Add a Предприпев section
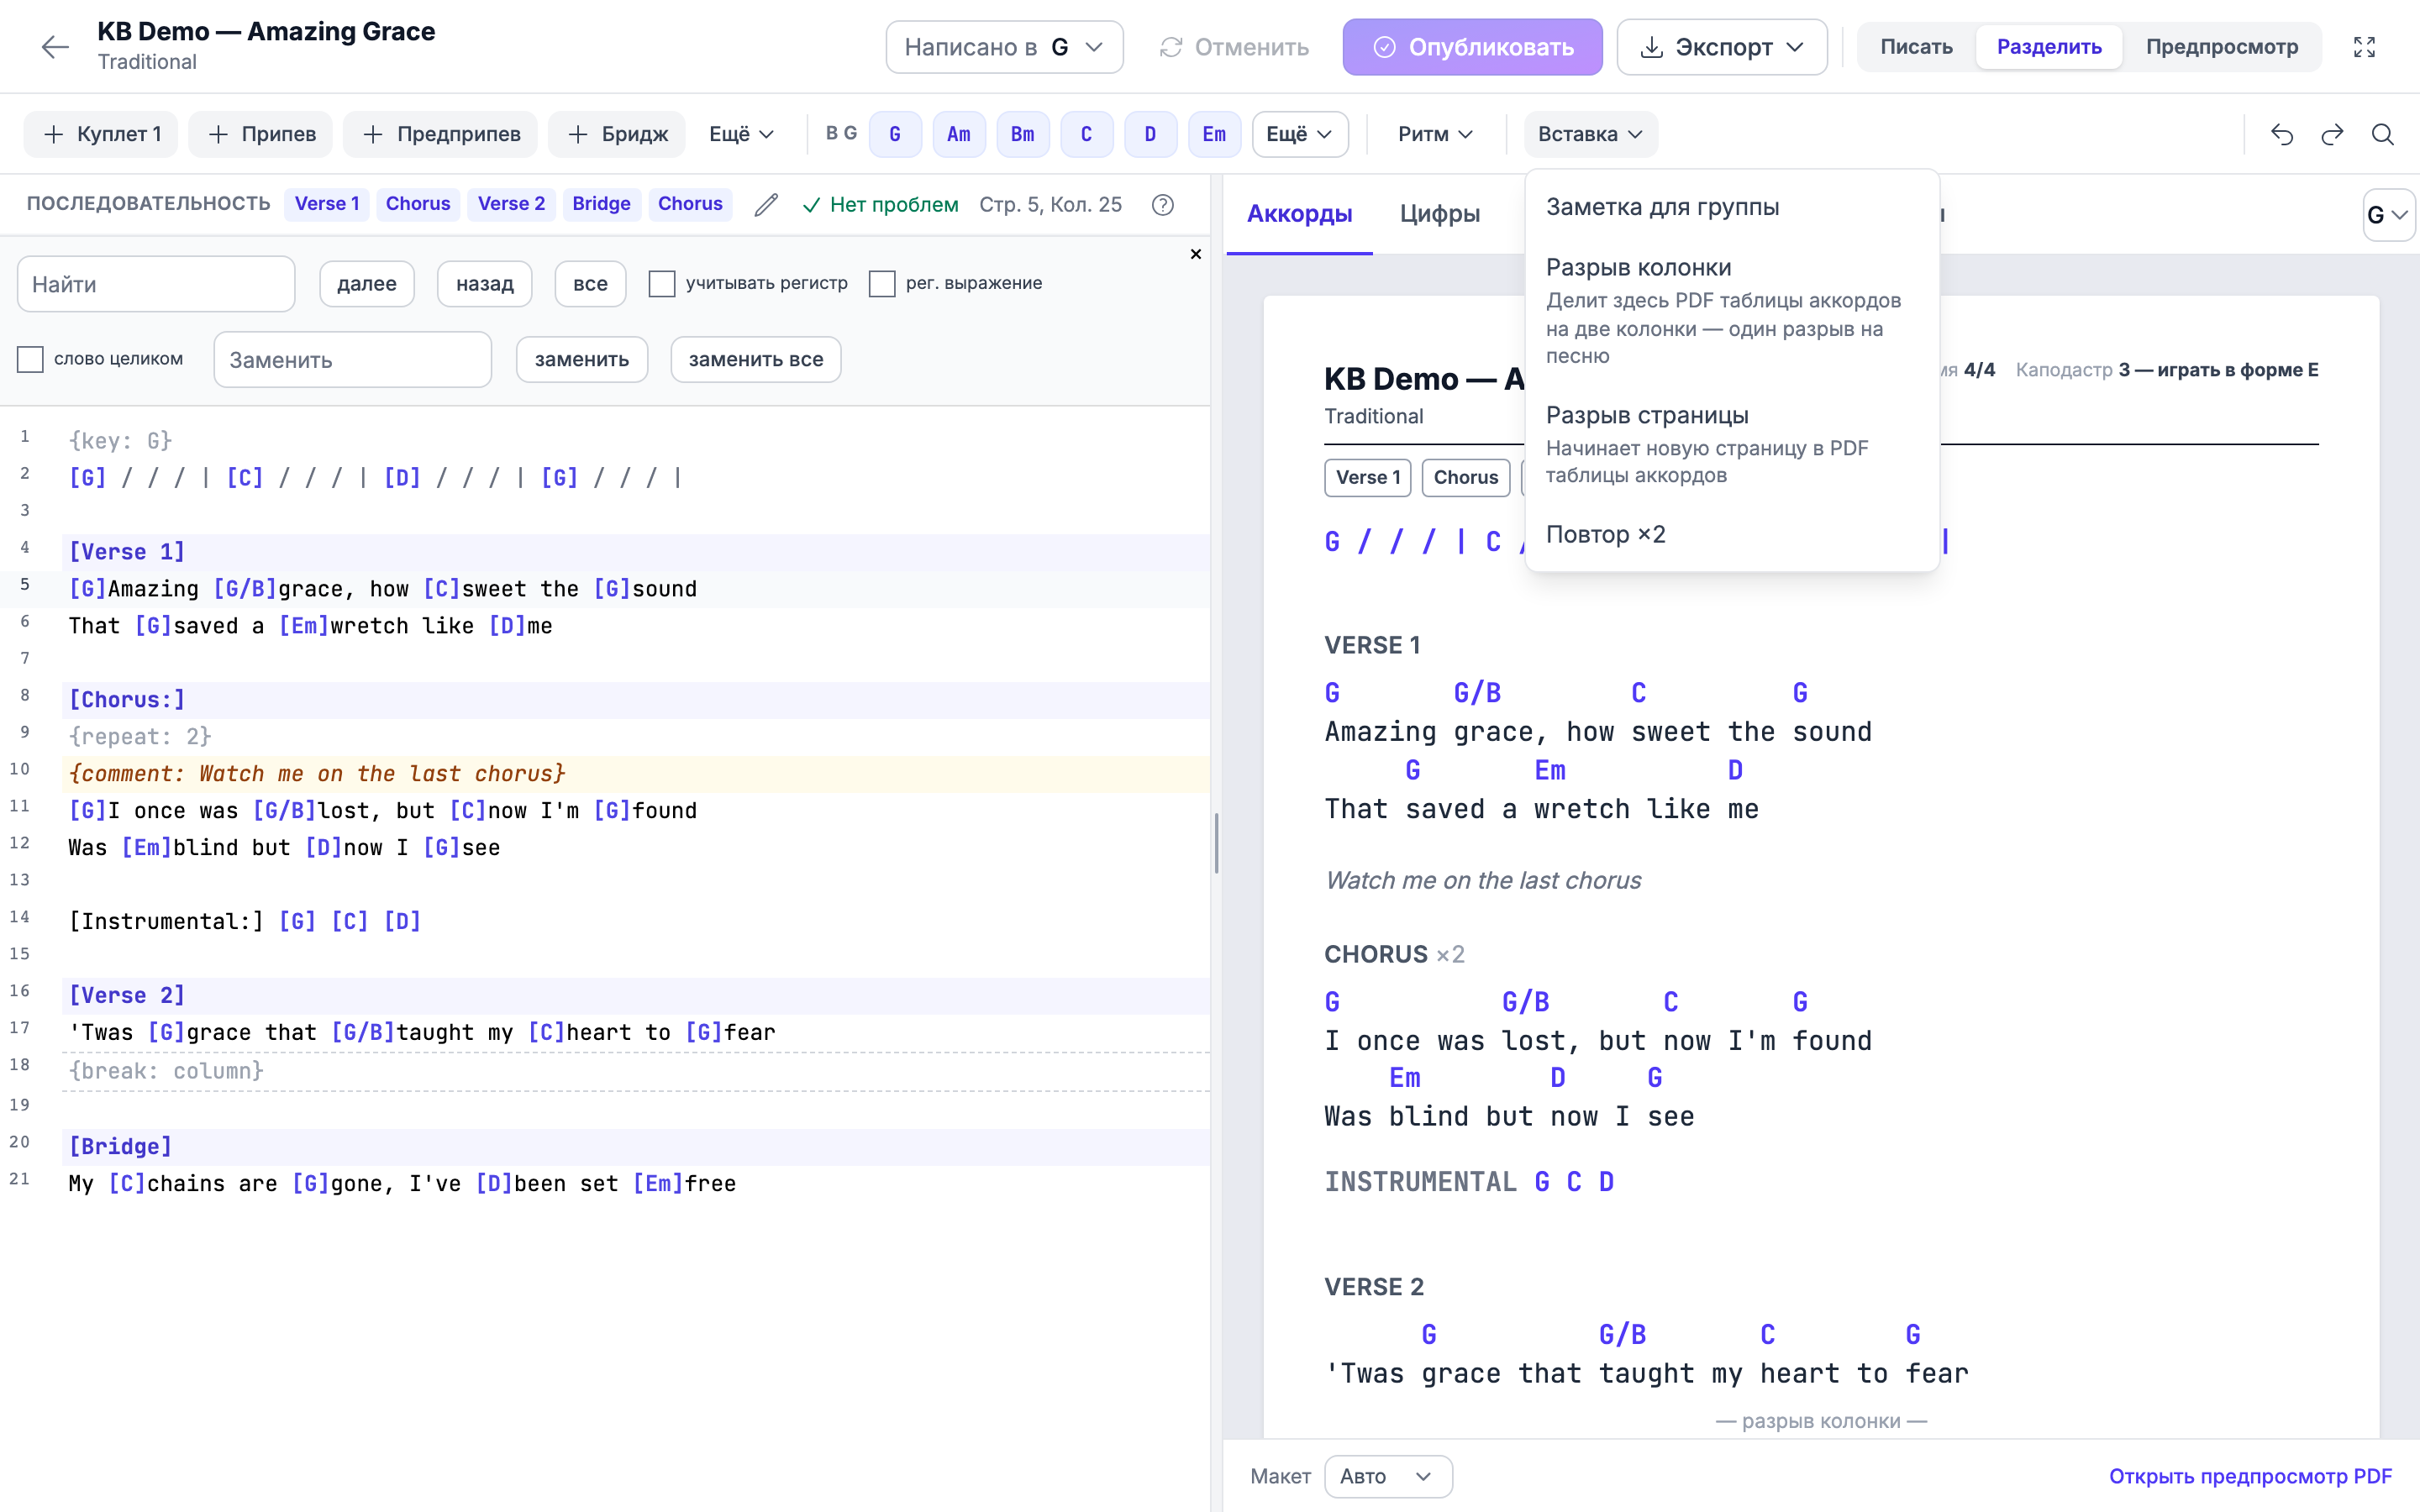The image size is (2420, 1512). [x=440, y=134]
